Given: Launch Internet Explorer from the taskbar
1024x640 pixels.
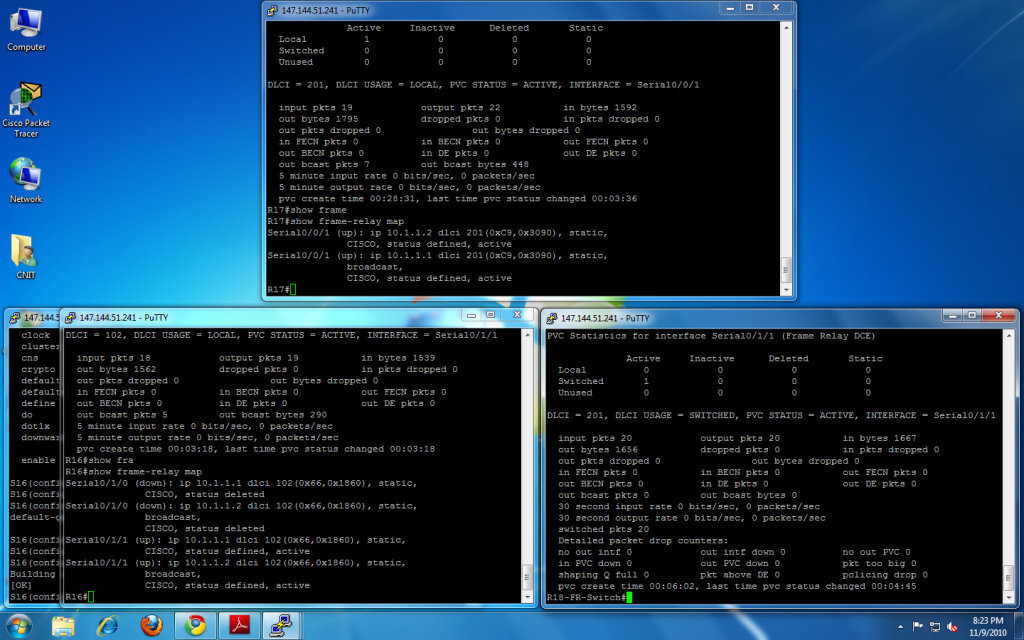Looking at the screenshot, I should (107, 626).
